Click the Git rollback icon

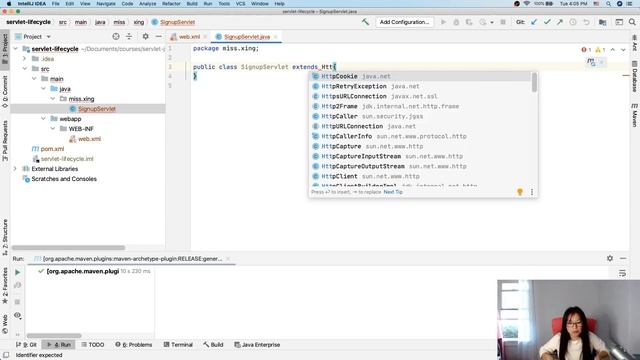(587, 22)
